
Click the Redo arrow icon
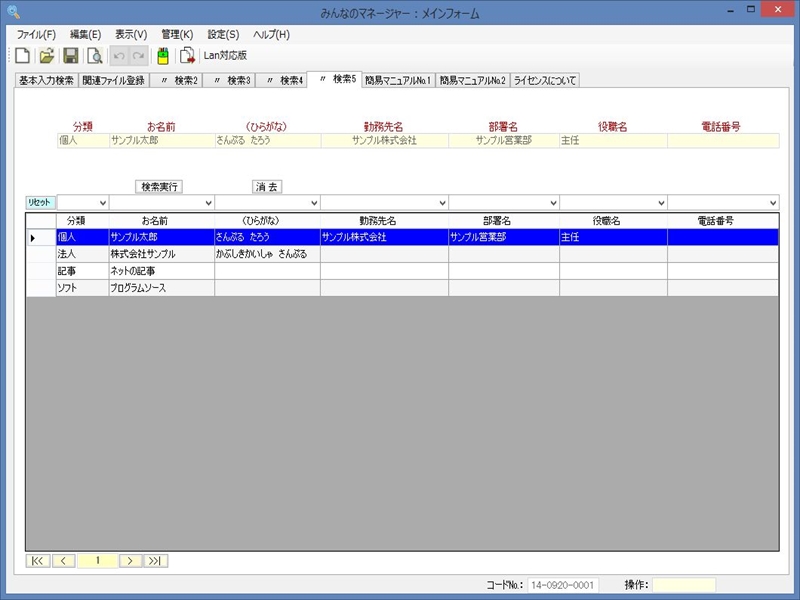[138, 56]
